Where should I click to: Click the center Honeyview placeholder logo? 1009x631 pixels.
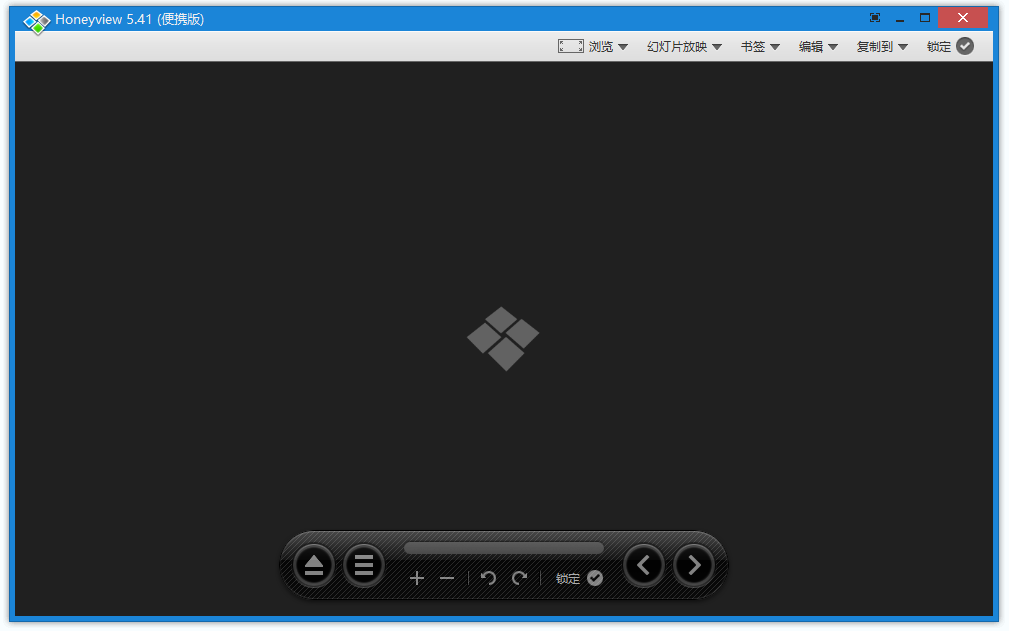point(503,339)
